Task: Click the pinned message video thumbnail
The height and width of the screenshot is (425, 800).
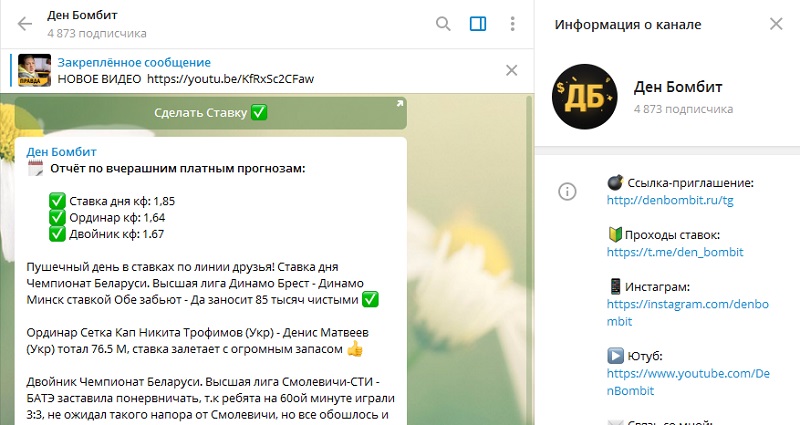Action: (x=35, y=70)
